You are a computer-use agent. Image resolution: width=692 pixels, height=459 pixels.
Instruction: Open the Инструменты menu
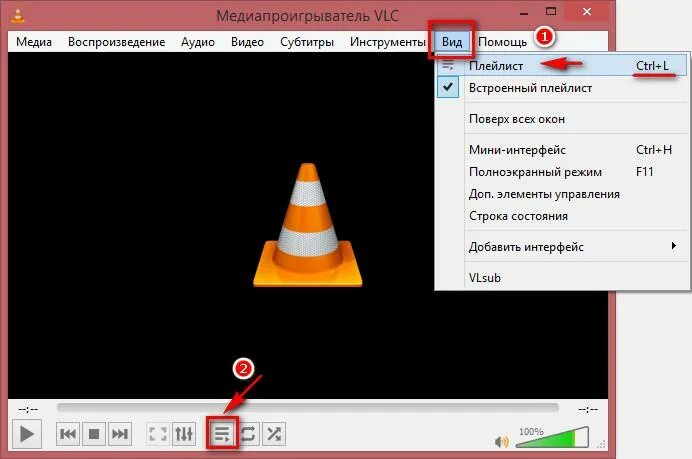click(x=387, y=42)
